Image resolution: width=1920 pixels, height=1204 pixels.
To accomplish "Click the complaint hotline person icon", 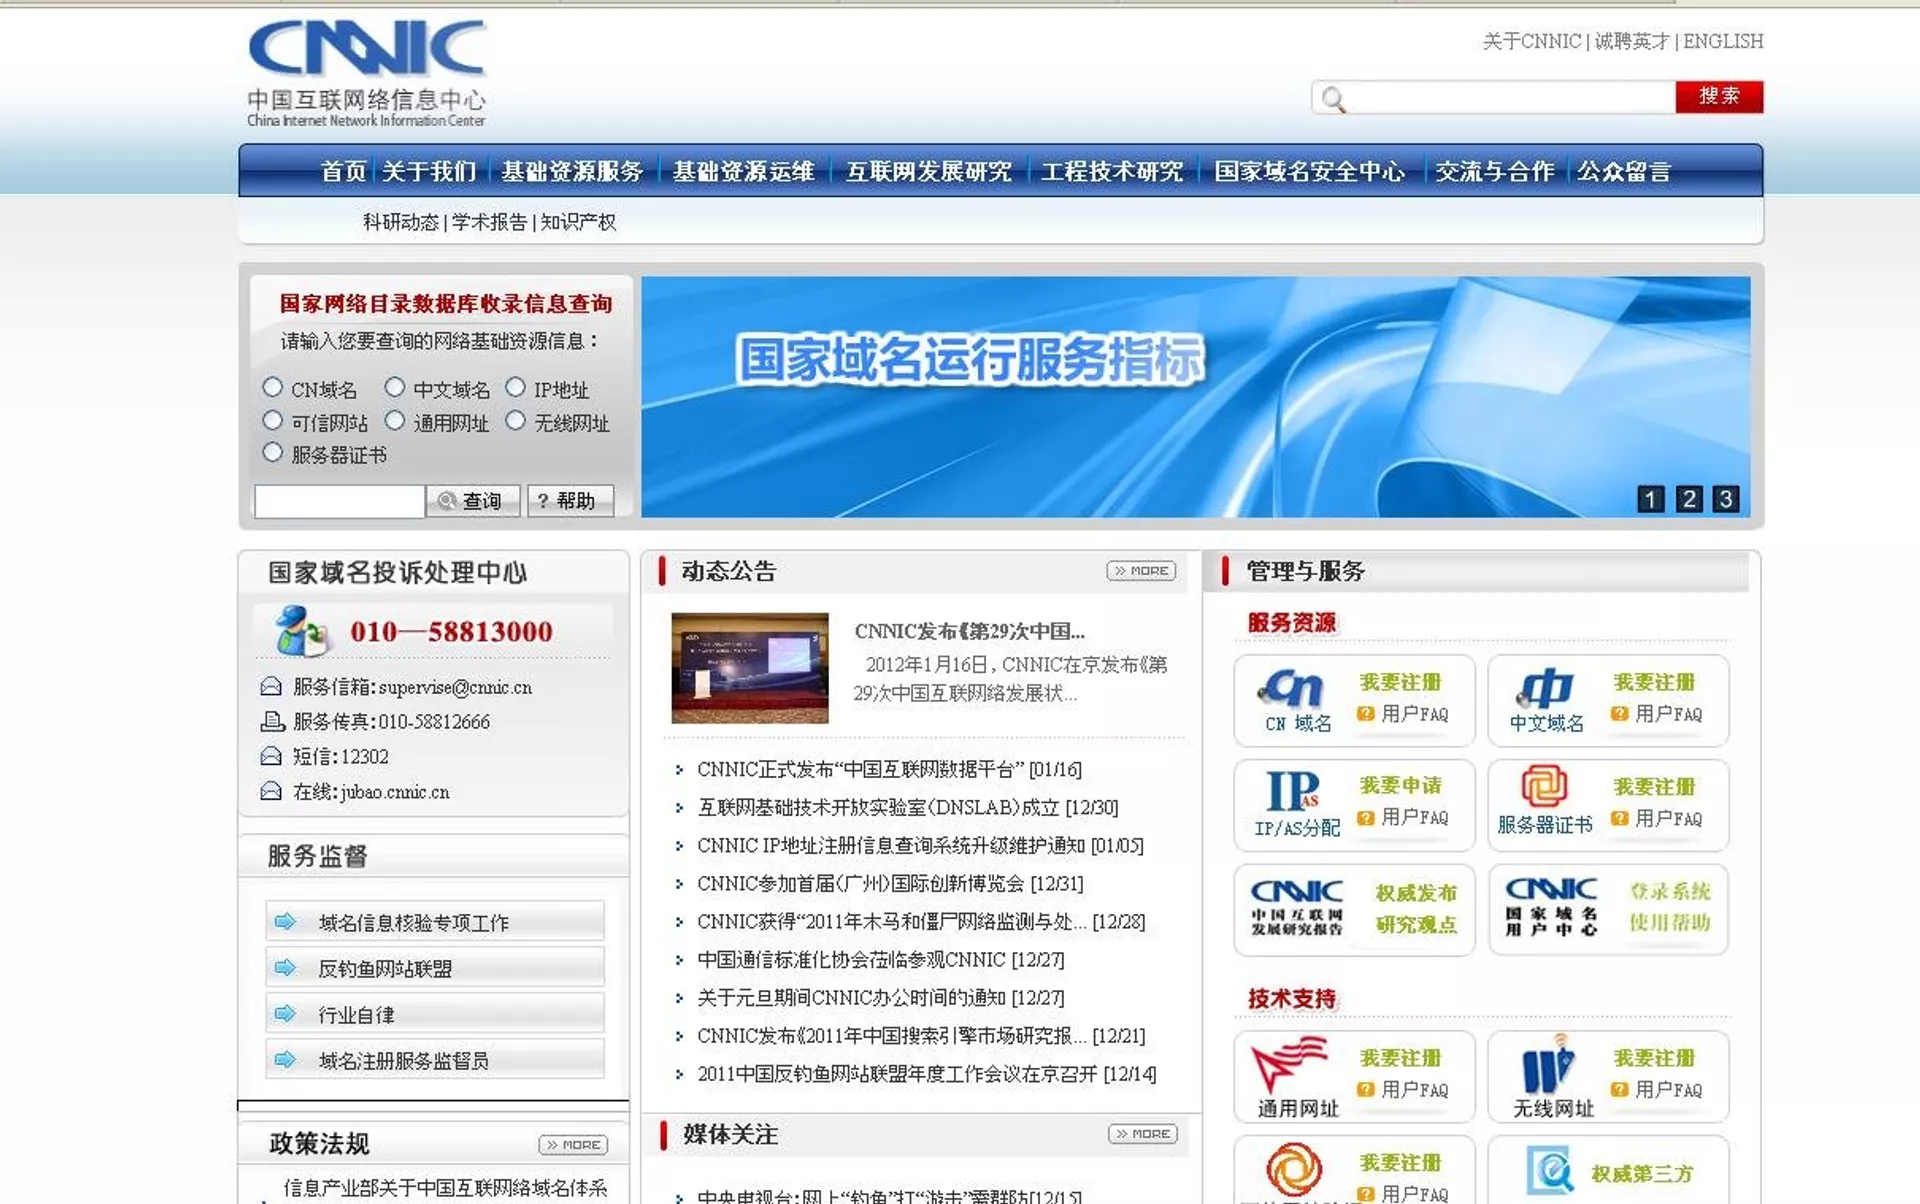I will click(300, 631).
